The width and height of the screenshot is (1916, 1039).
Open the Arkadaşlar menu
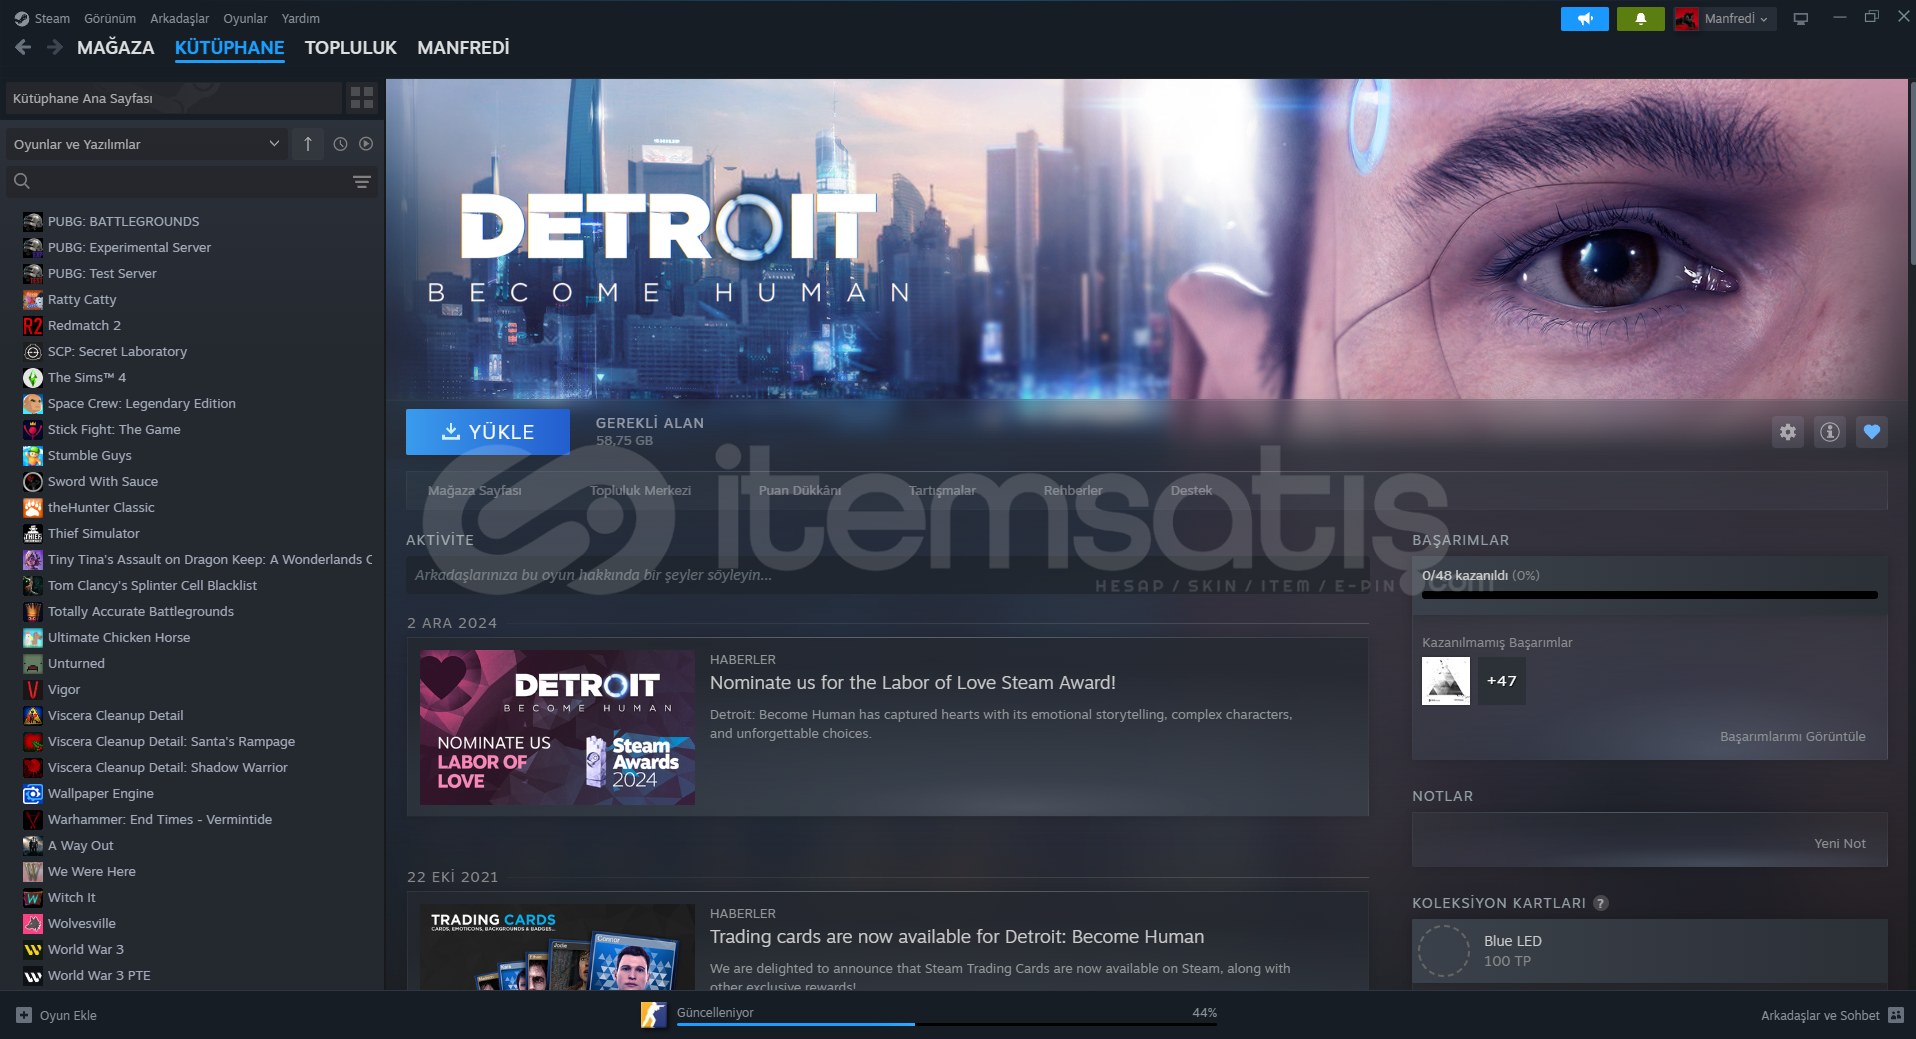click(180, 19)
